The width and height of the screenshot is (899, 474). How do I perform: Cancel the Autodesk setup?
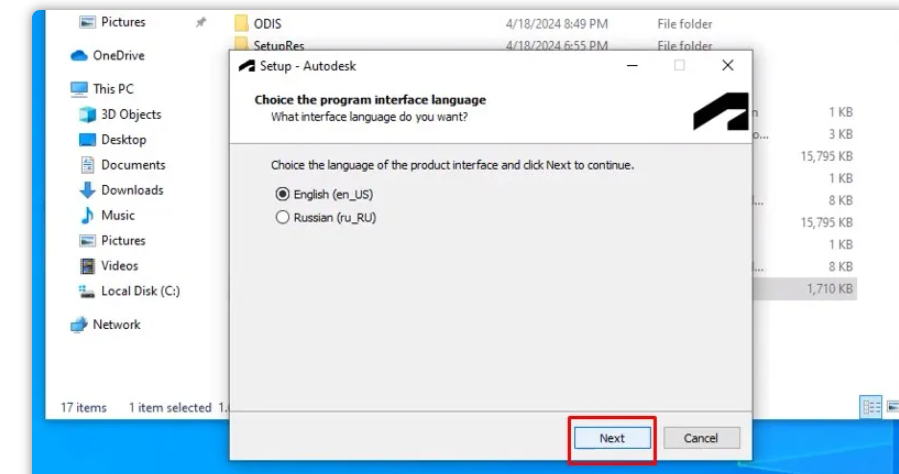[700, 438]
